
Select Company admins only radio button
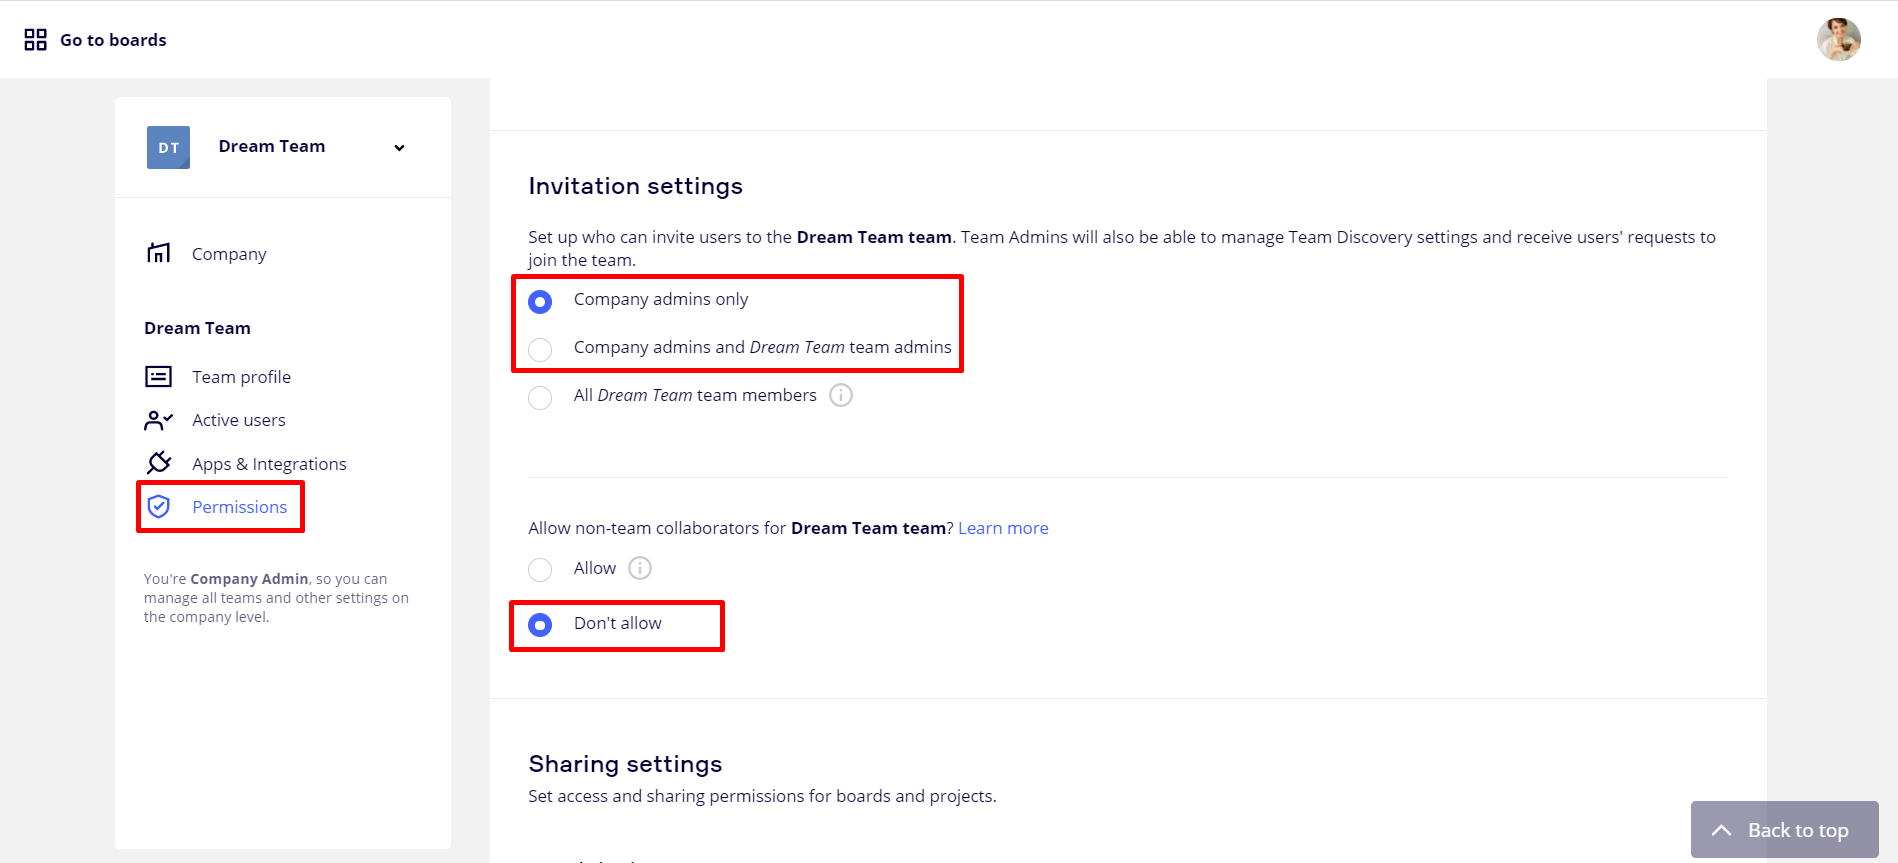[540, 301]
